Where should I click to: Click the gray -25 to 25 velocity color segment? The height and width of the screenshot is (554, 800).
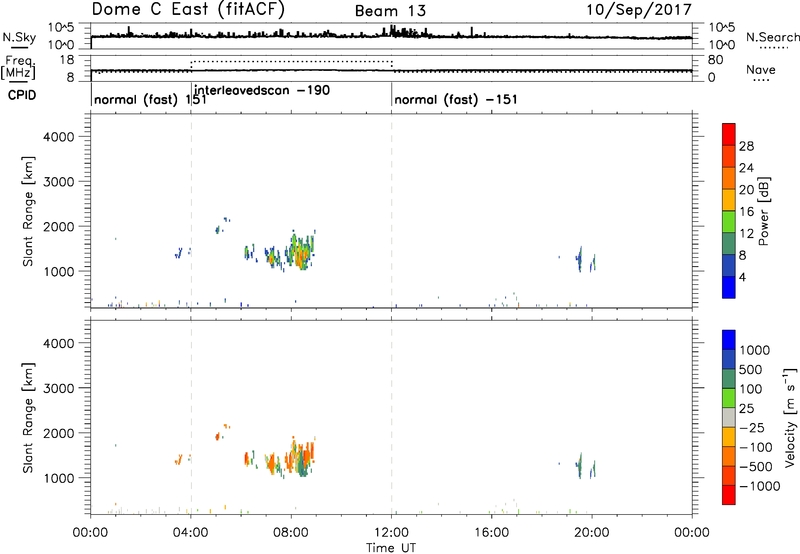pos(729,417)
